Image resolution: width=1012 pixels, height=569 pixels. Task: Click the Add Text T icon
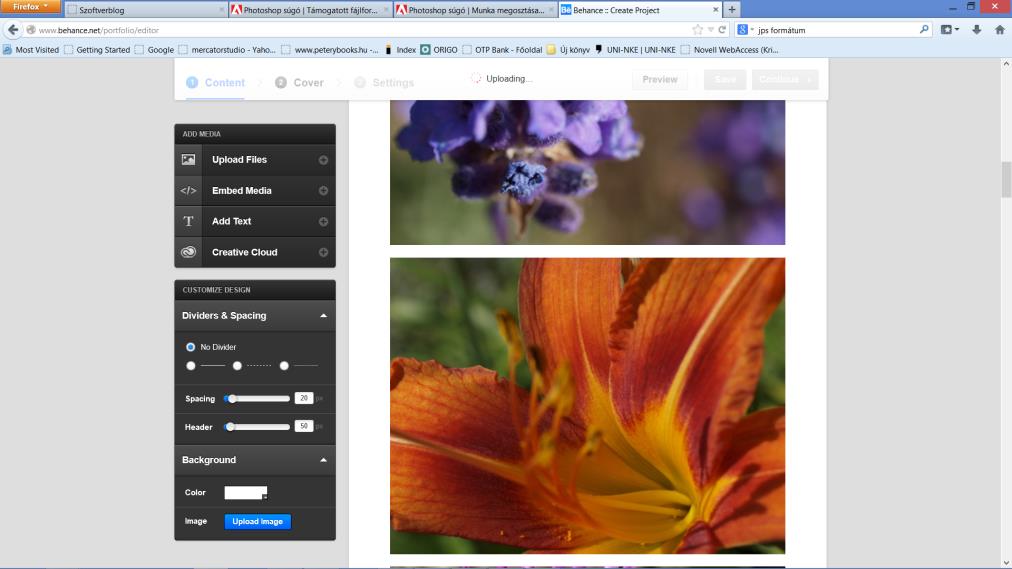pyautogui.click(x=188, y=221)
